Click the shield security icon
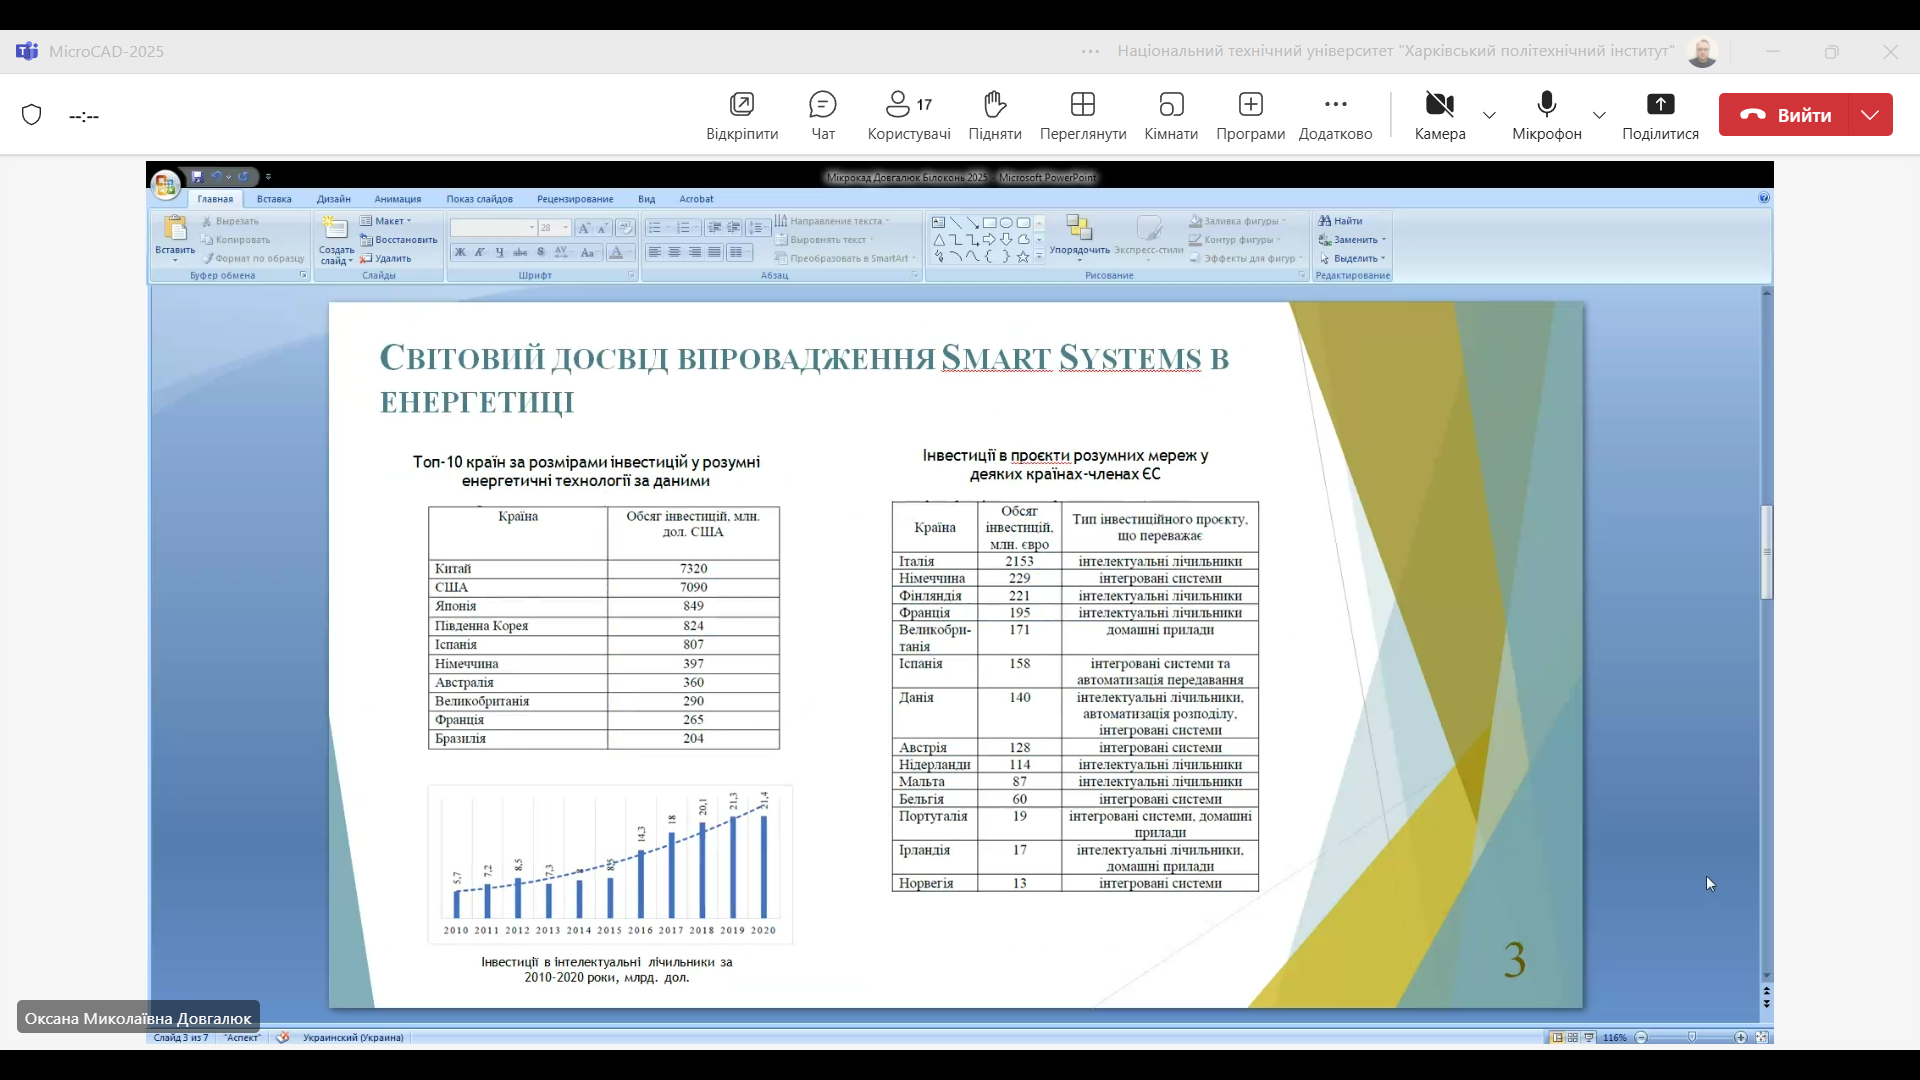Screen dimensions: 1920x1080 point(32,115)
